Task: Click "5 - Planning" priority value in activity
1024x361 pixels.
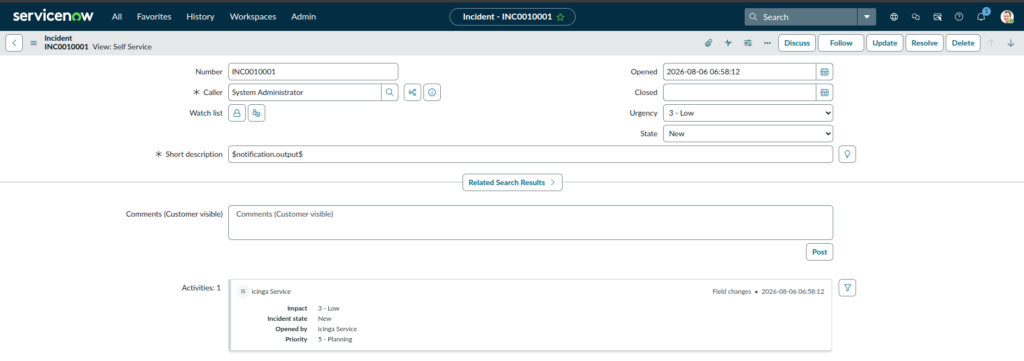Action: click(x=335, y=339)
